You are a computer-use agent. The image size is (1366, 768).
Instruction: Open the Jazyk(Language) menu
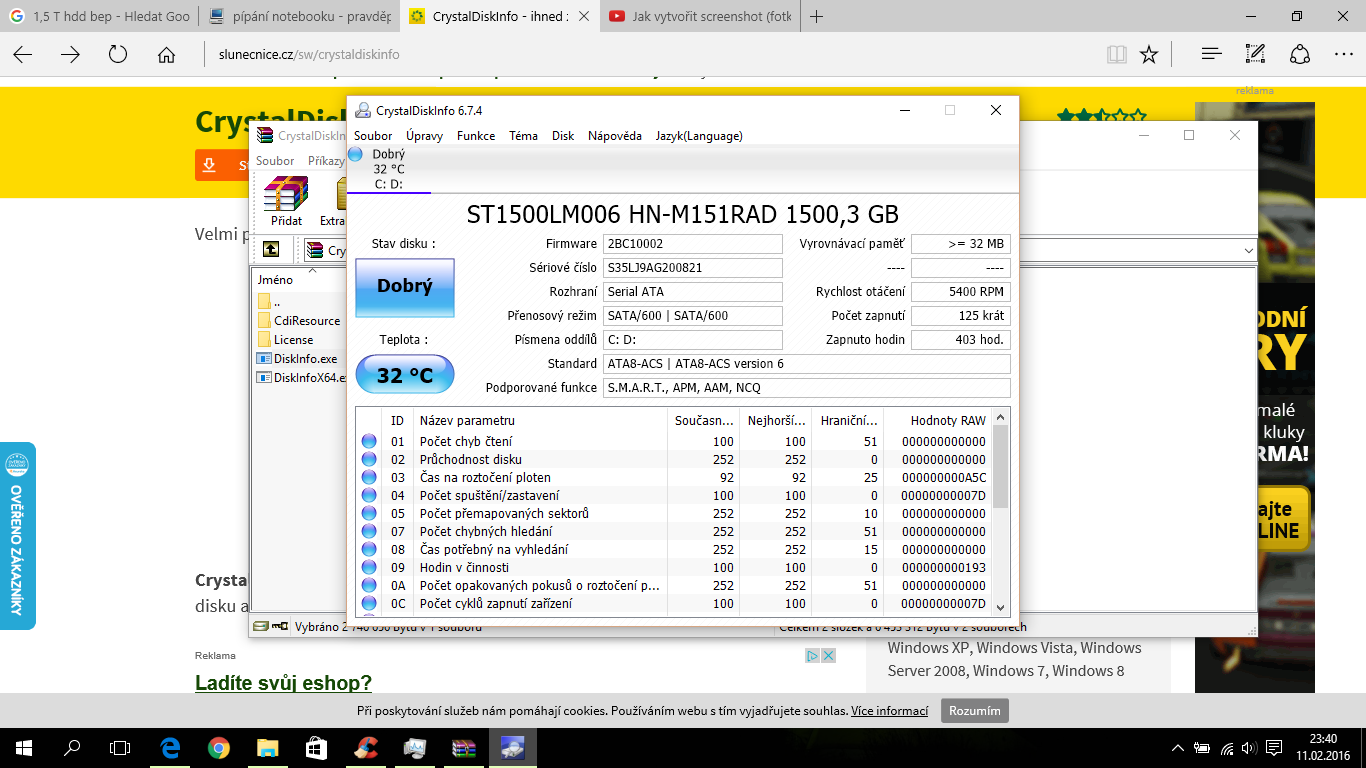point(699,136)
